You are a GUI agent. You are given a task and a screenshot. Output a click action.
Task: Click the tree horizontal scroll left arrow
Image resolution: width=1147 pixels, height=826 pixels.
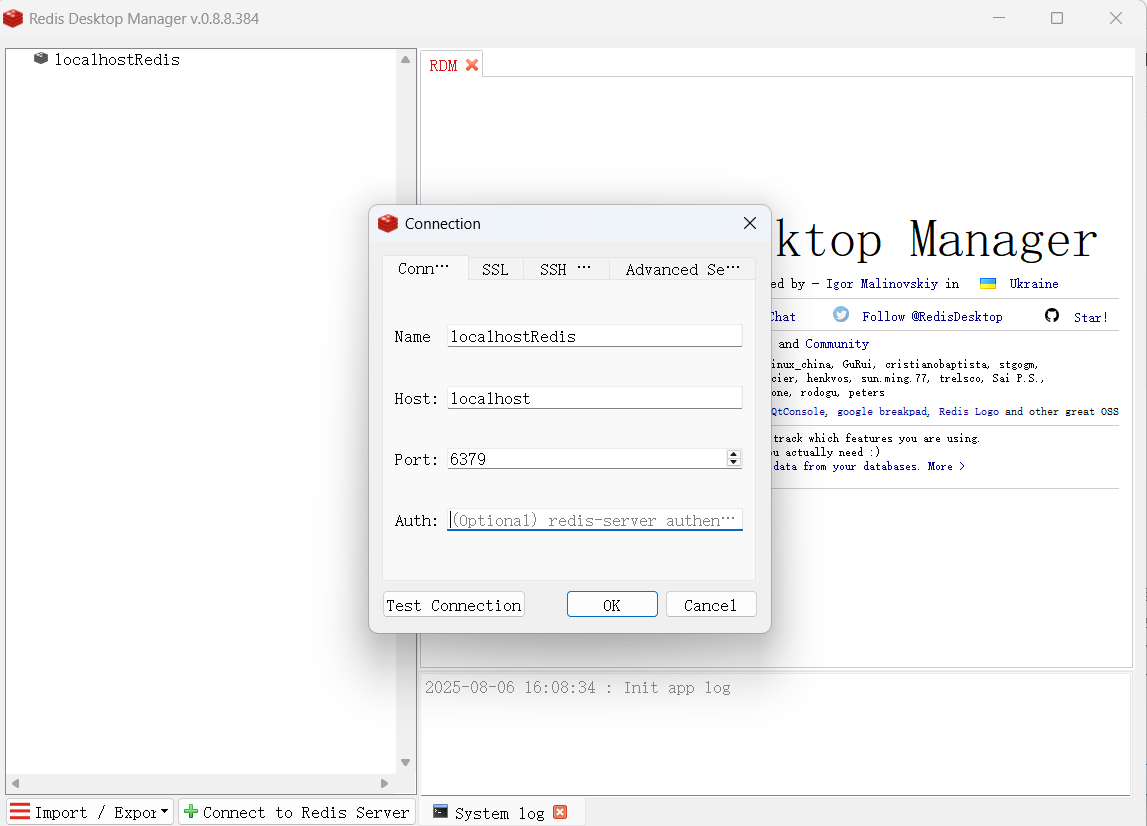[x=15, y=783]
